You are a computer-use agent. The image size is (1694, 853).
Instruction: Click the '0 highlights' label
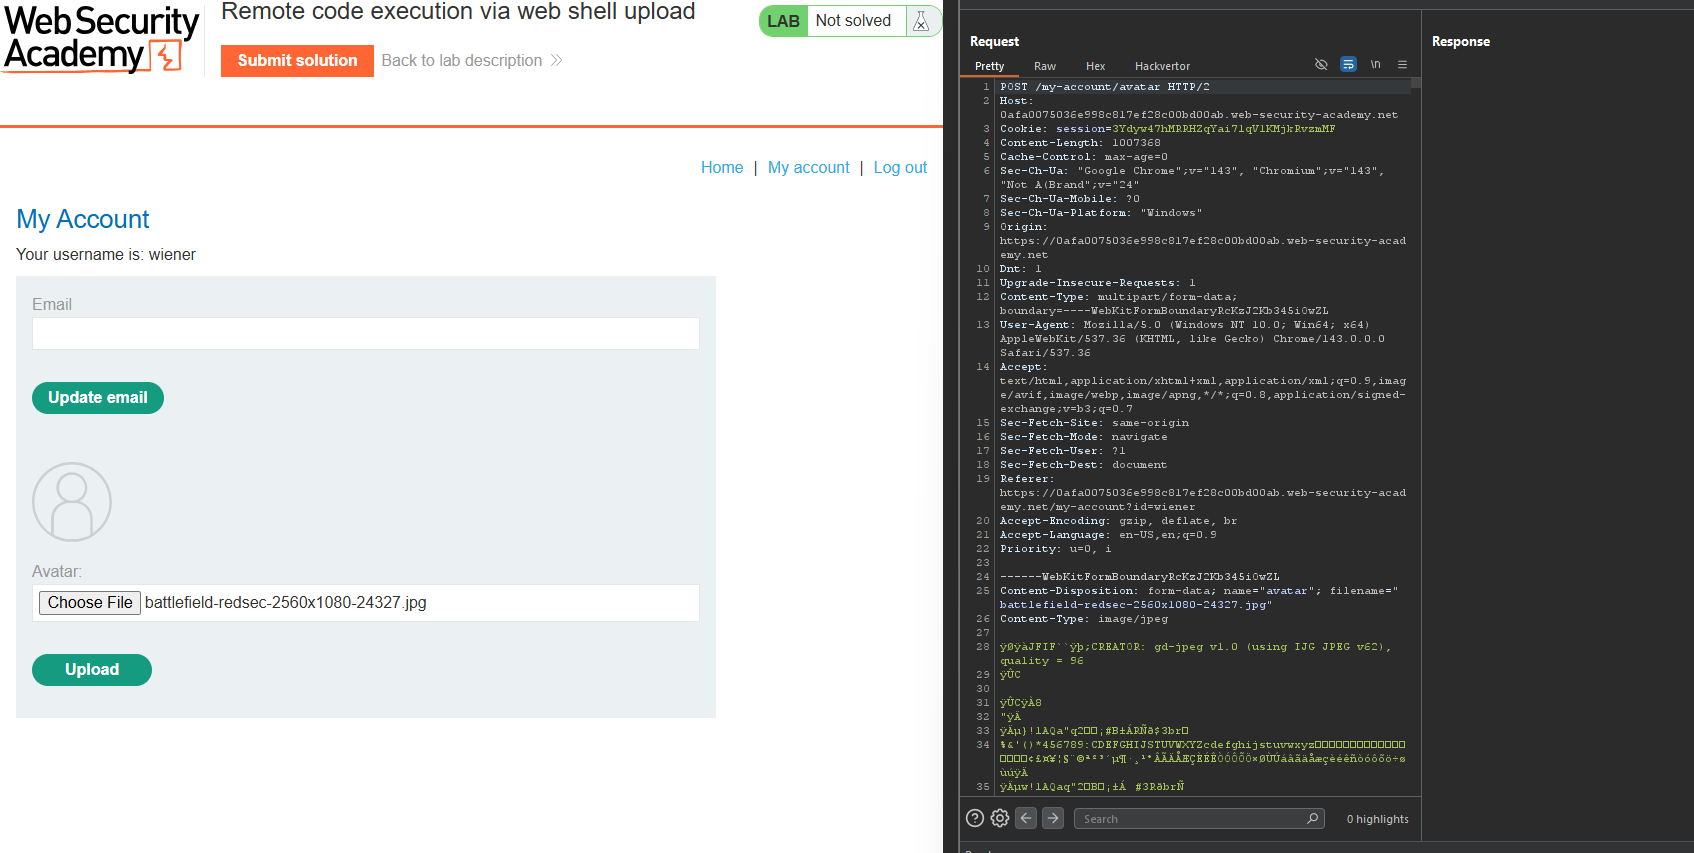(x=1377, y=819)
